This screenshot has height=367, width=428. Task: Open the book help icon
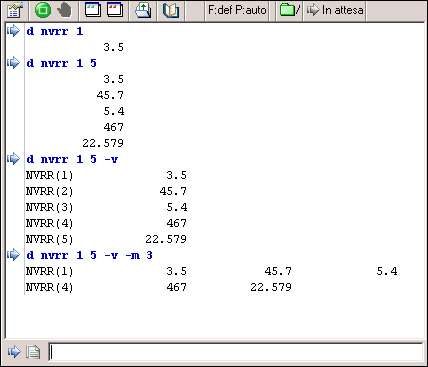click(x=171, y=10)
